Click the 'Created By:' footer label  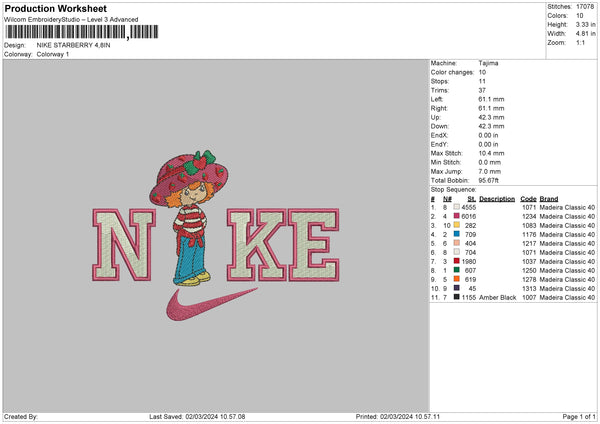(21, 417)
